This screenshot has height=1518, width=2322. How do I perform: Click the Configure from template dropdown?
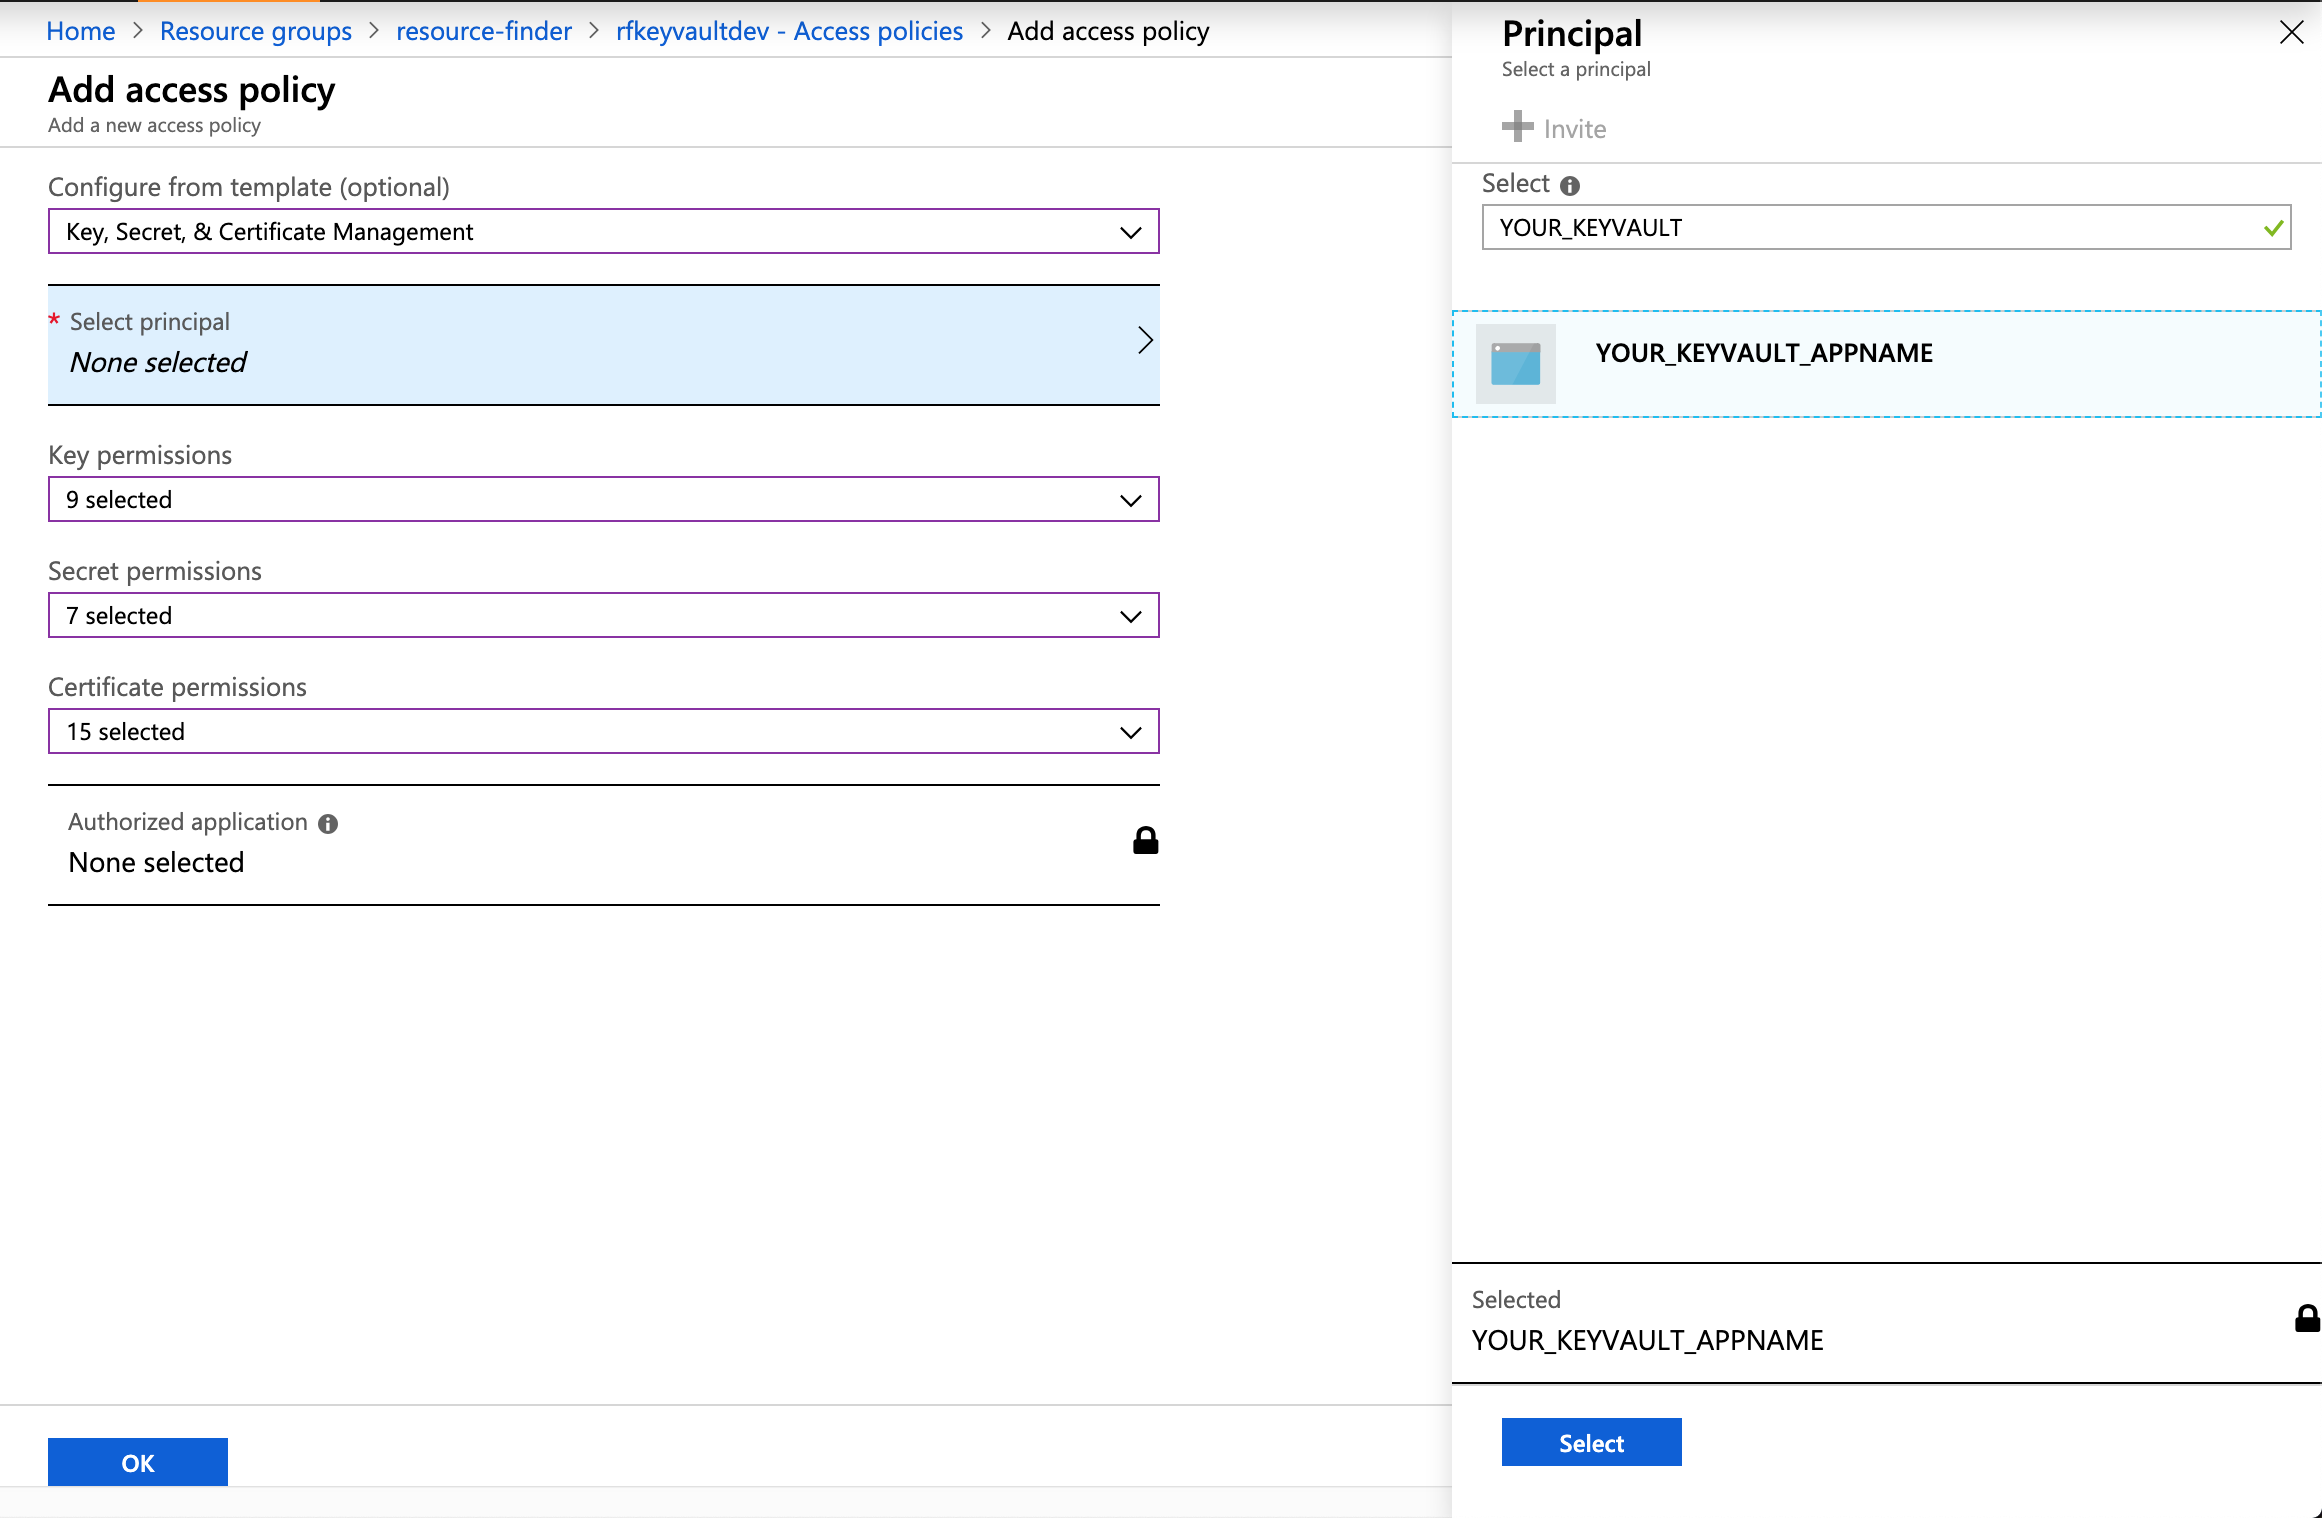tap(605, 232)
